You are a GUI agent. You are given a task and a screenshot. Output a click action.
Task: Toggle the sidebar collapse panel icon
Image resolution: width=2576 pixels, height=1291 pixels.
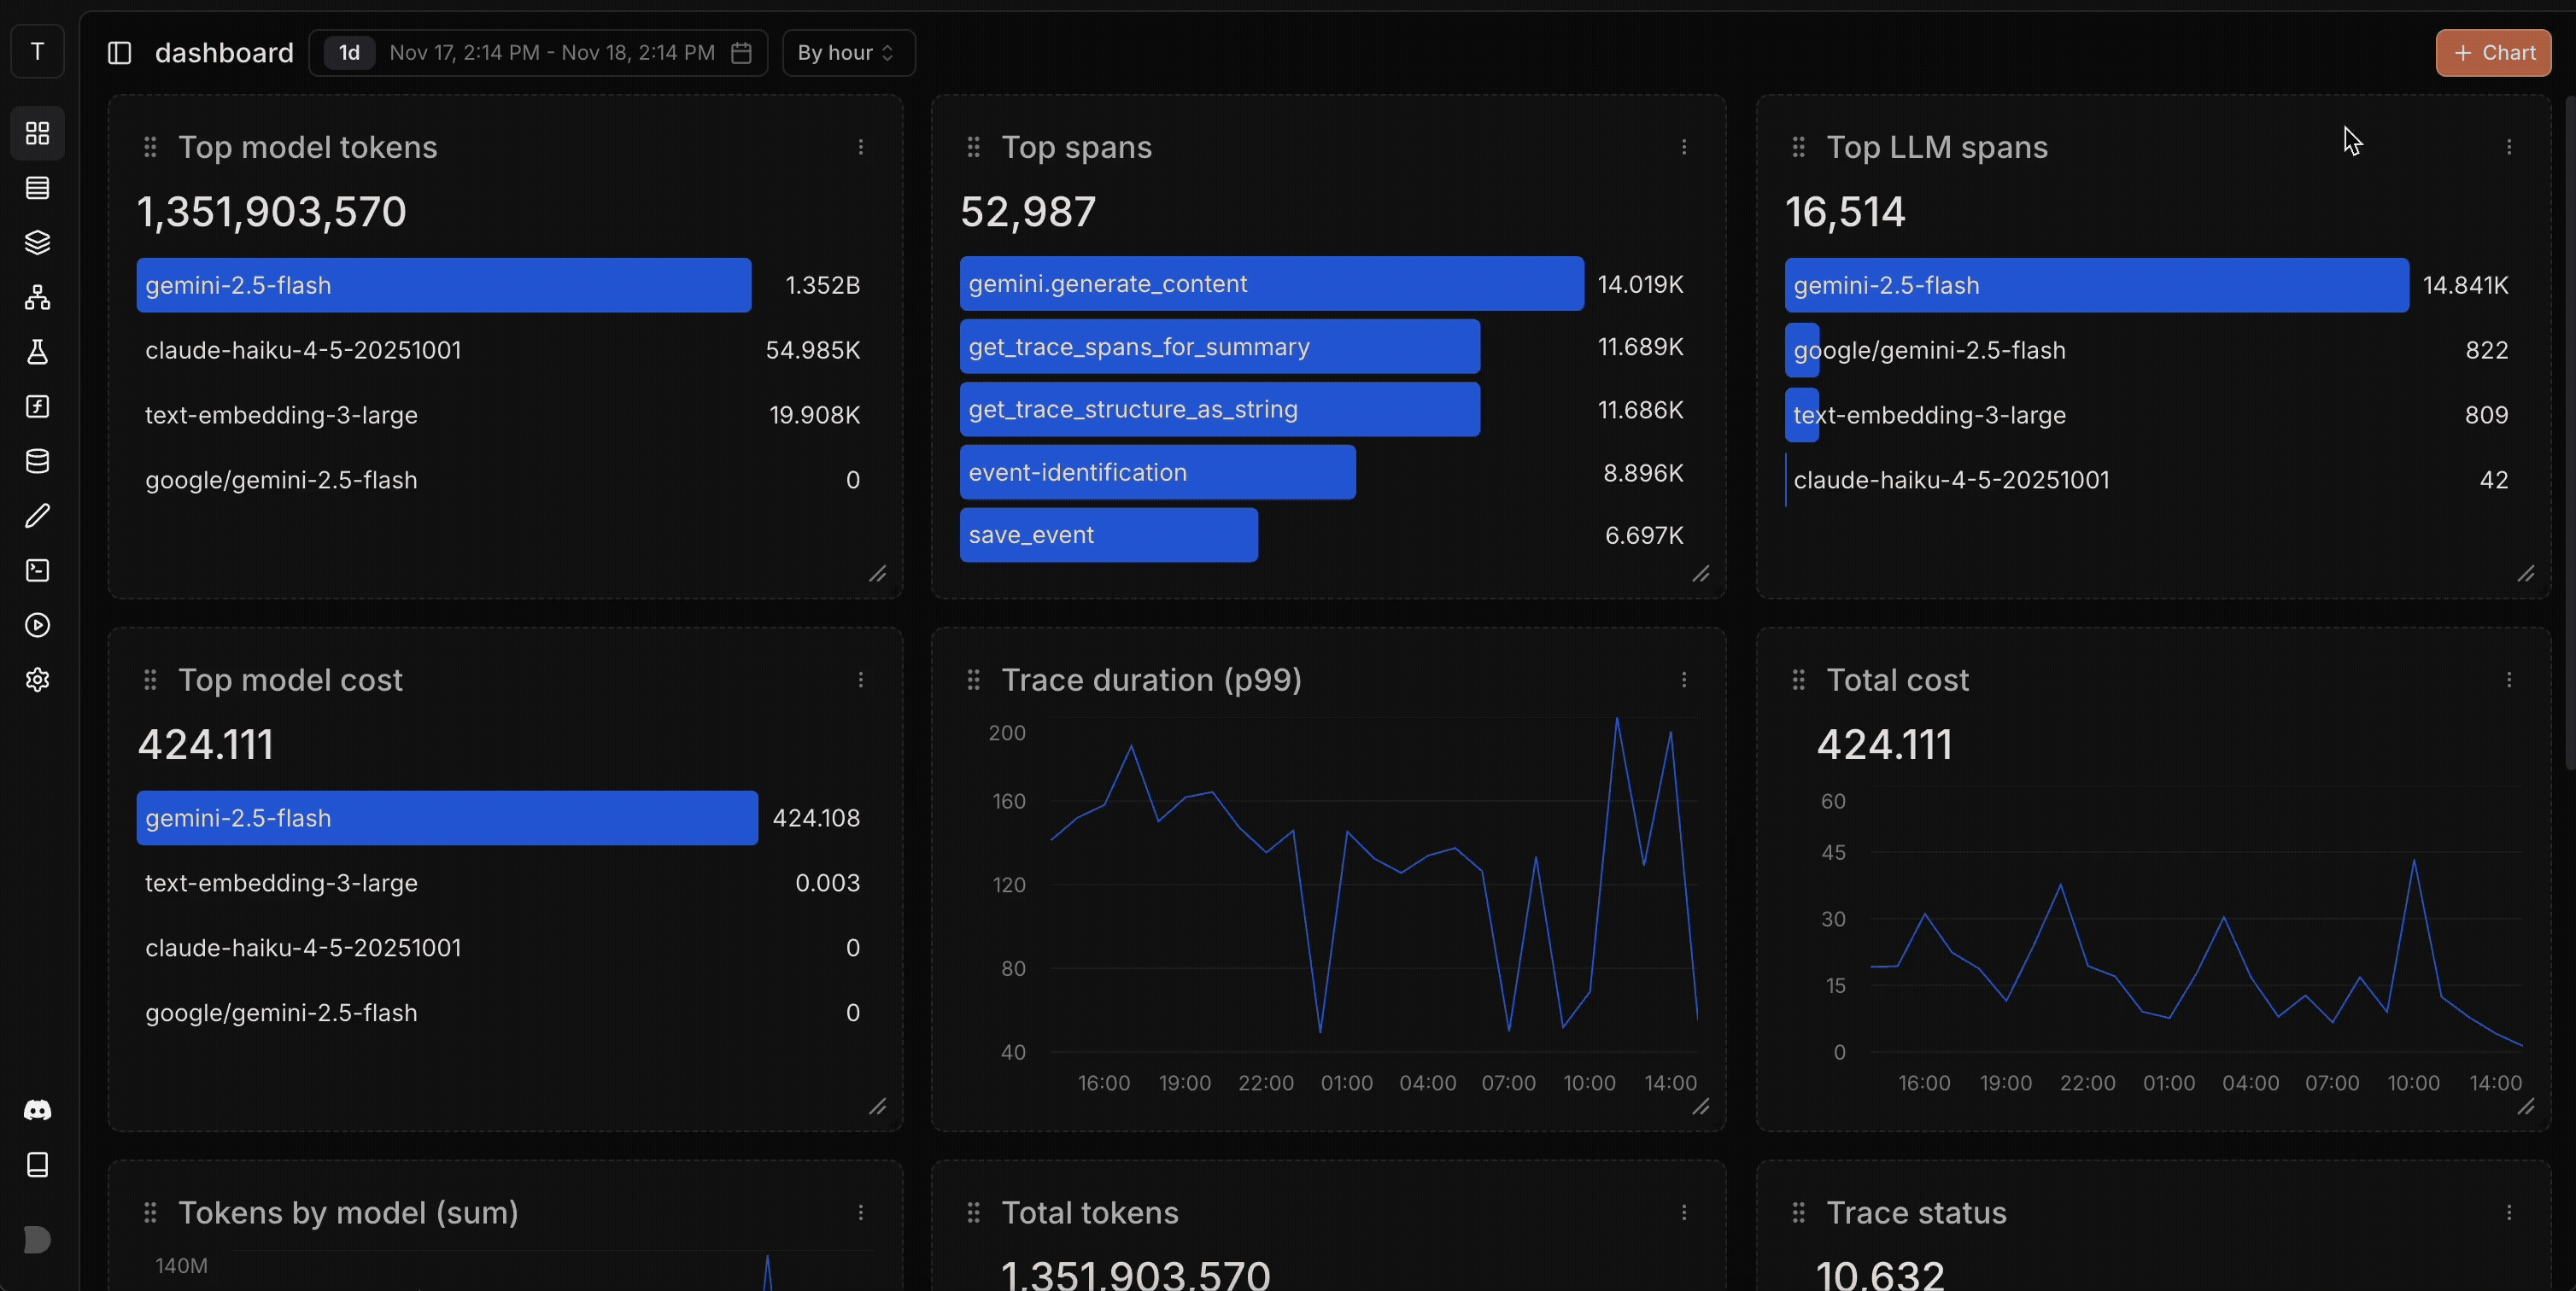[118, 52]
